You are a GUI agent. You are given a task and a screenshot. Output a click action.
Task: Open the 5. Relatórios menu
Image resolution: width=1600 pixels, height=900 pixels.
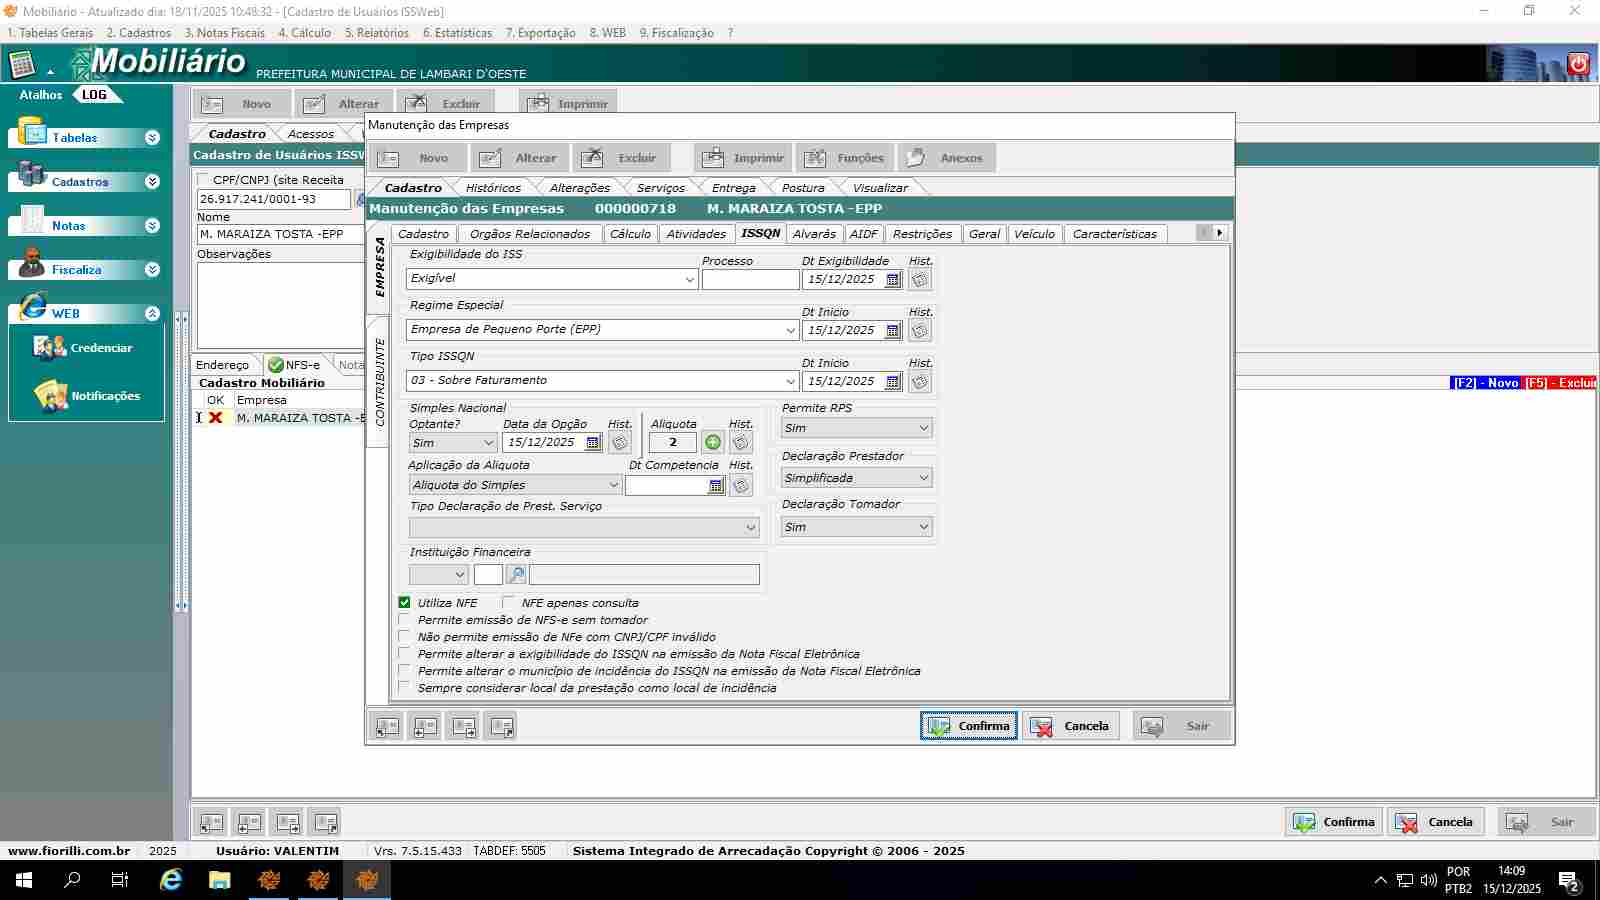376,33
